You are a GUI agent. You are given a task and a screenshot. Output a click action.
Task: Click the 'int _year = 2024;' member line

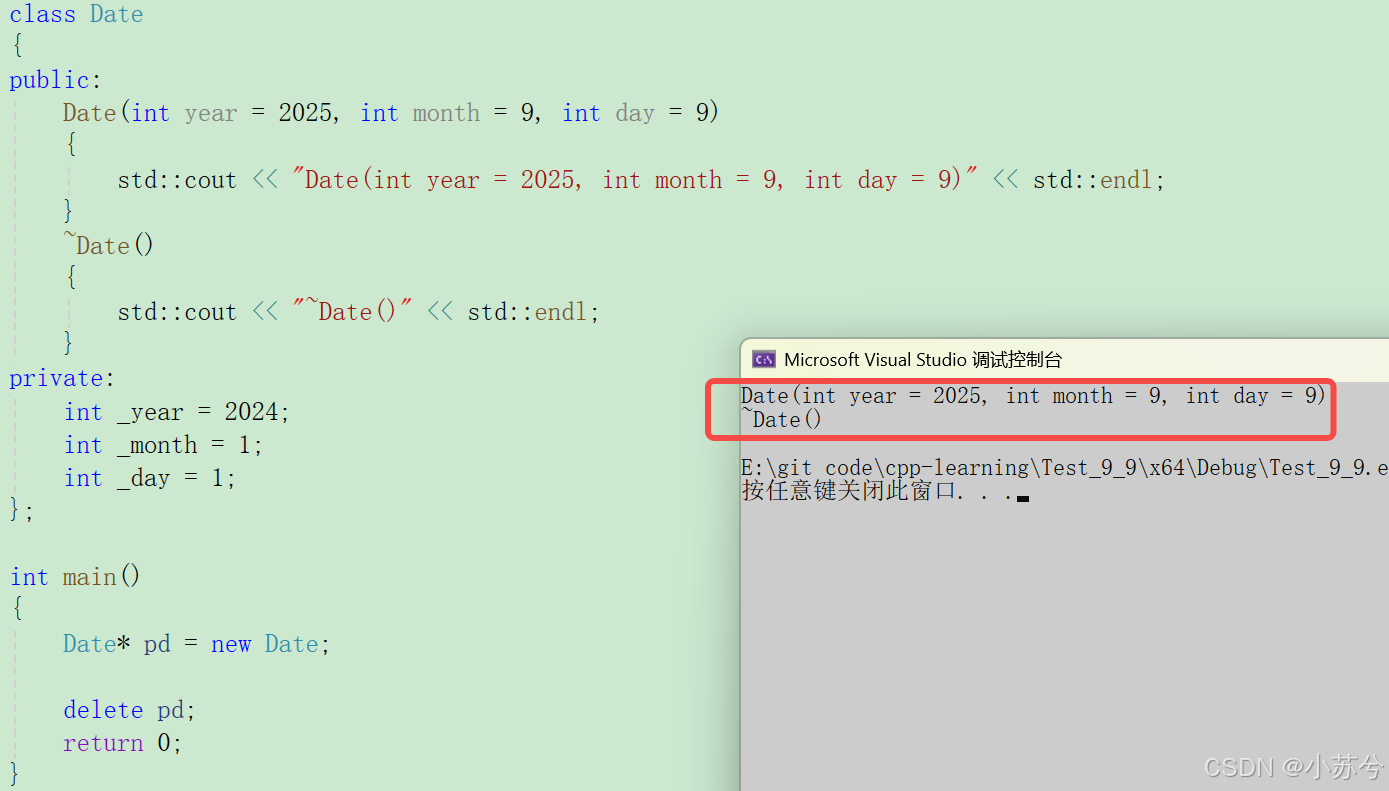pyautogui.click(x=177, y=412)
